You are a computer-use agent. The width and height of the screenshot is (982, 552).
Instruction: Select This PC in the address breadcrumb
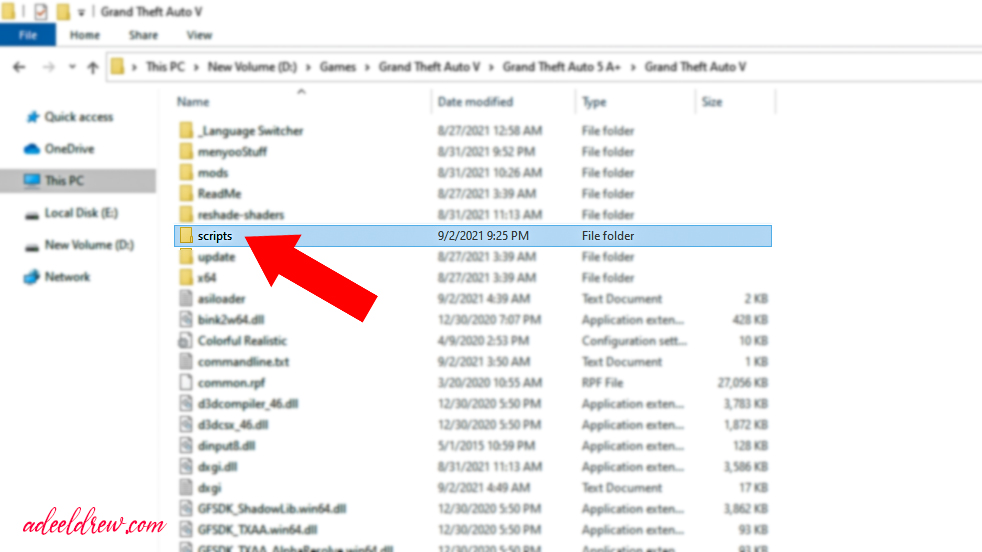165,66
